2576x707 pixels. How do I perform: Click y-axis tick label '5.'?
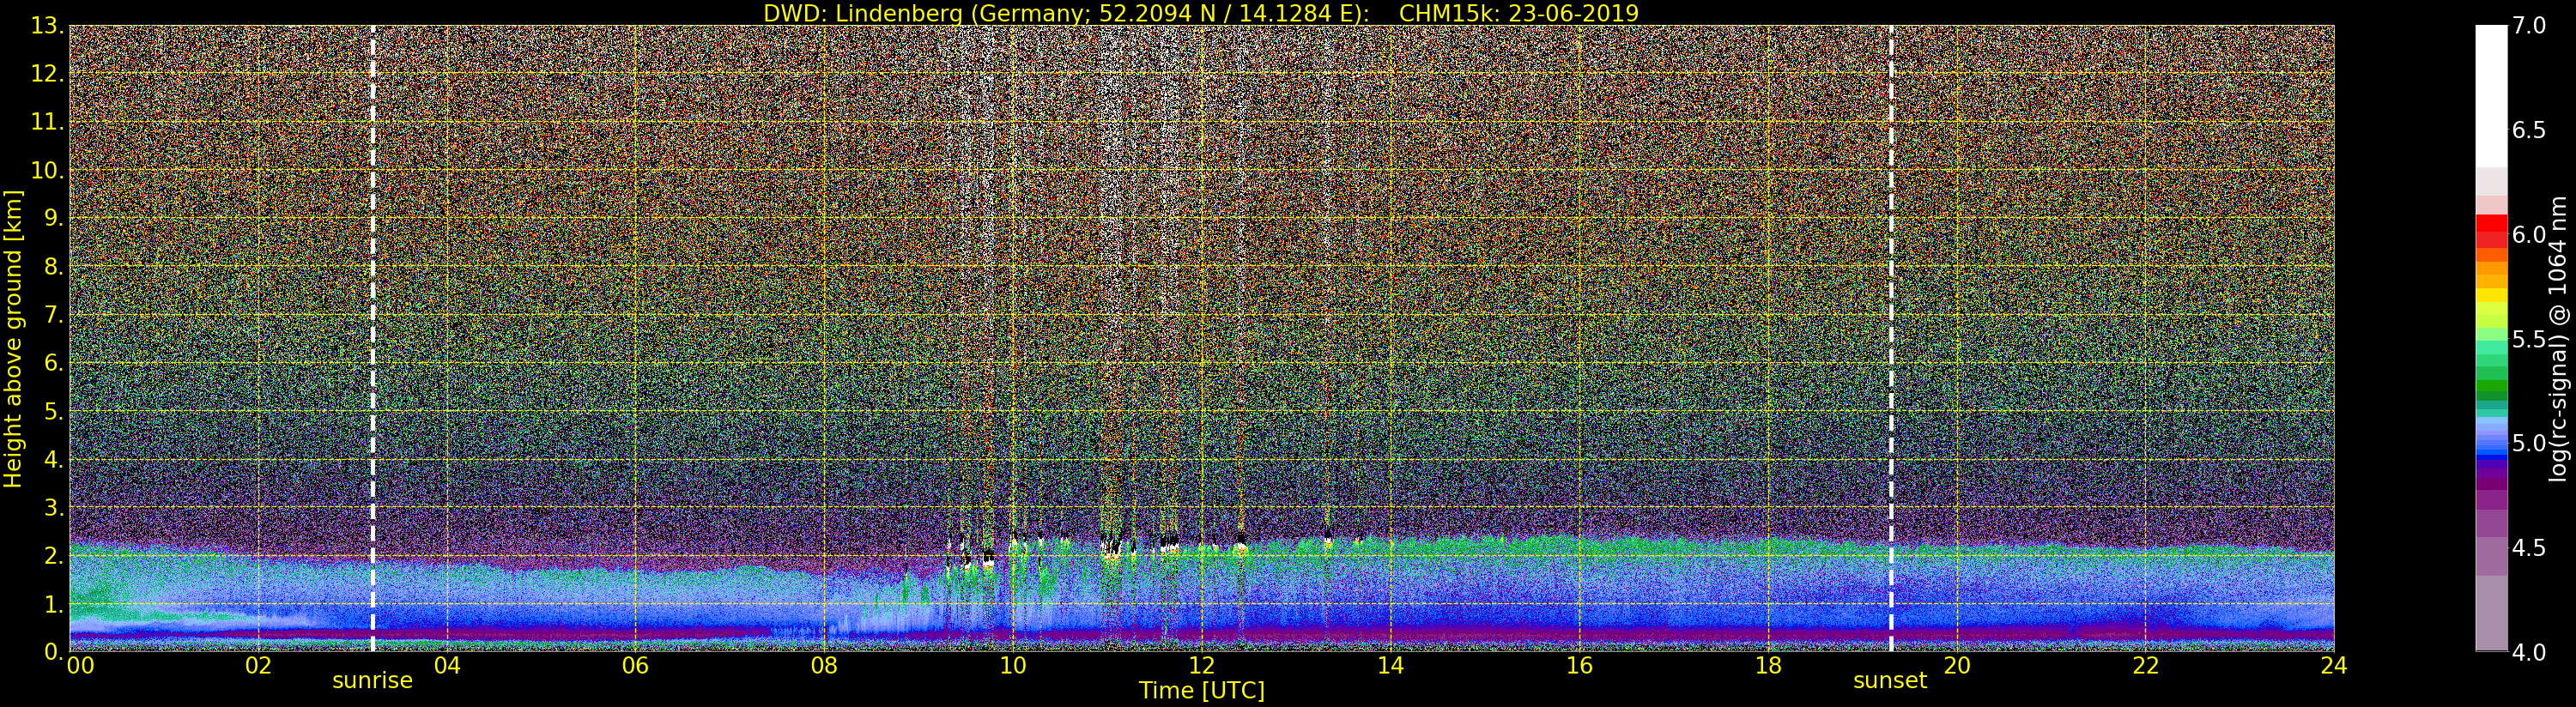pyautogui.click(x=53, y=411)
